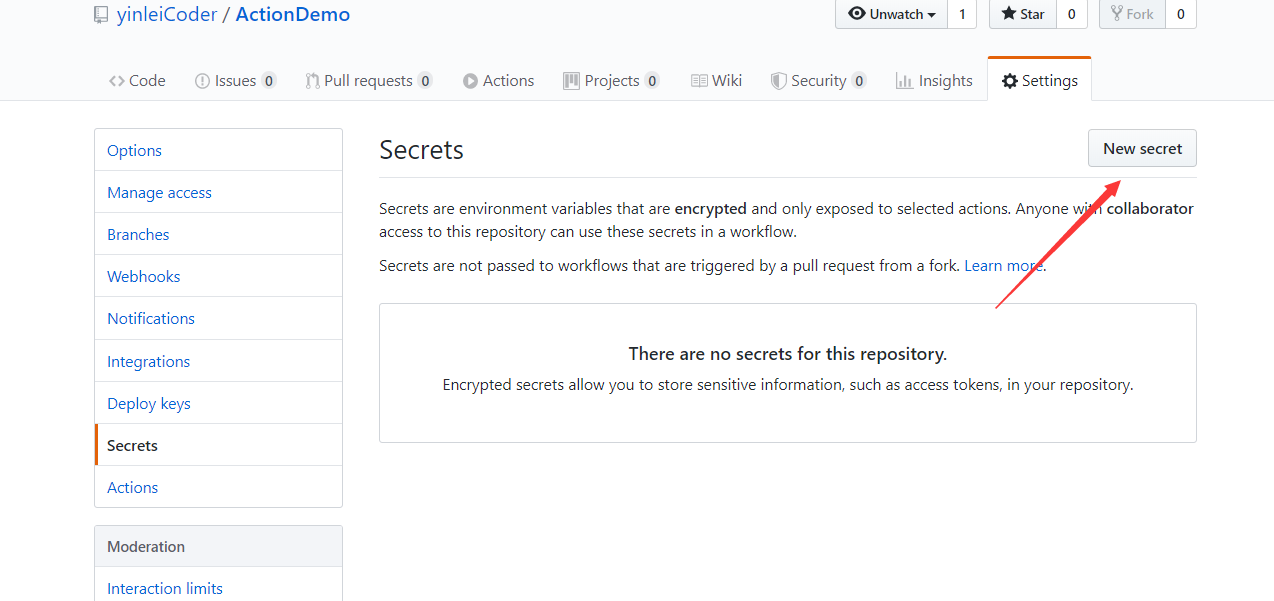This screenshot has width=1274, height=601.
Task: Open the Unwatch dropdown menu
Action: 891,14
